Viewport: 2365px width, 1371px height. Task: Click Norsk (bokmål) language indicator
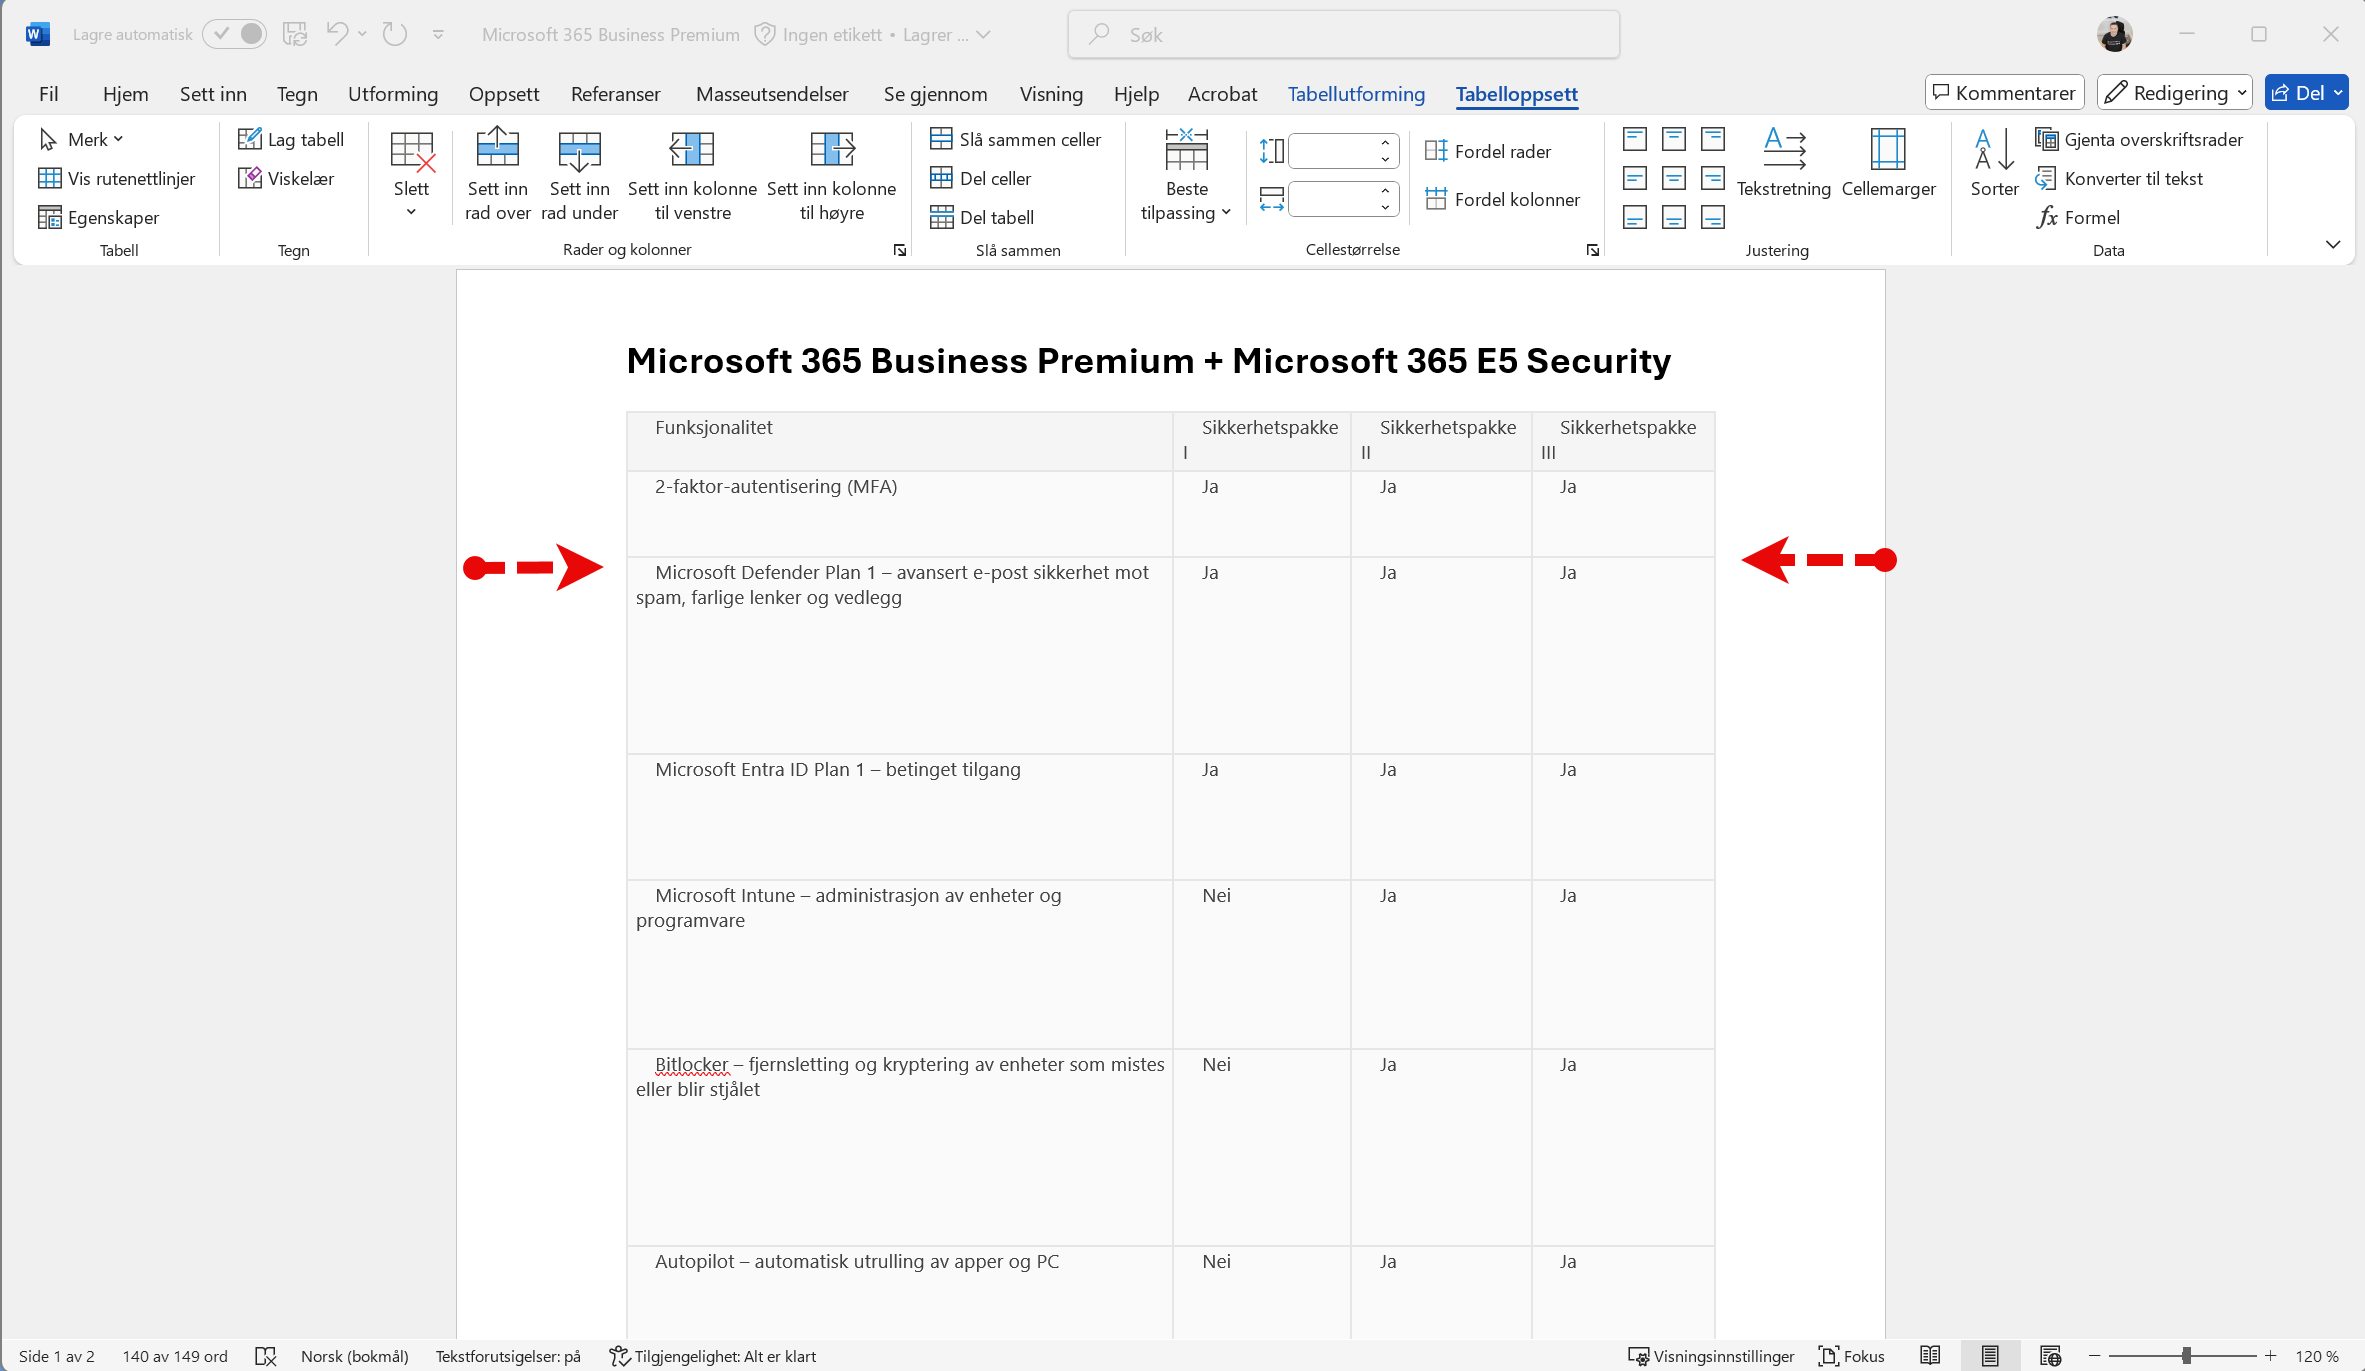click(354, 1356)
